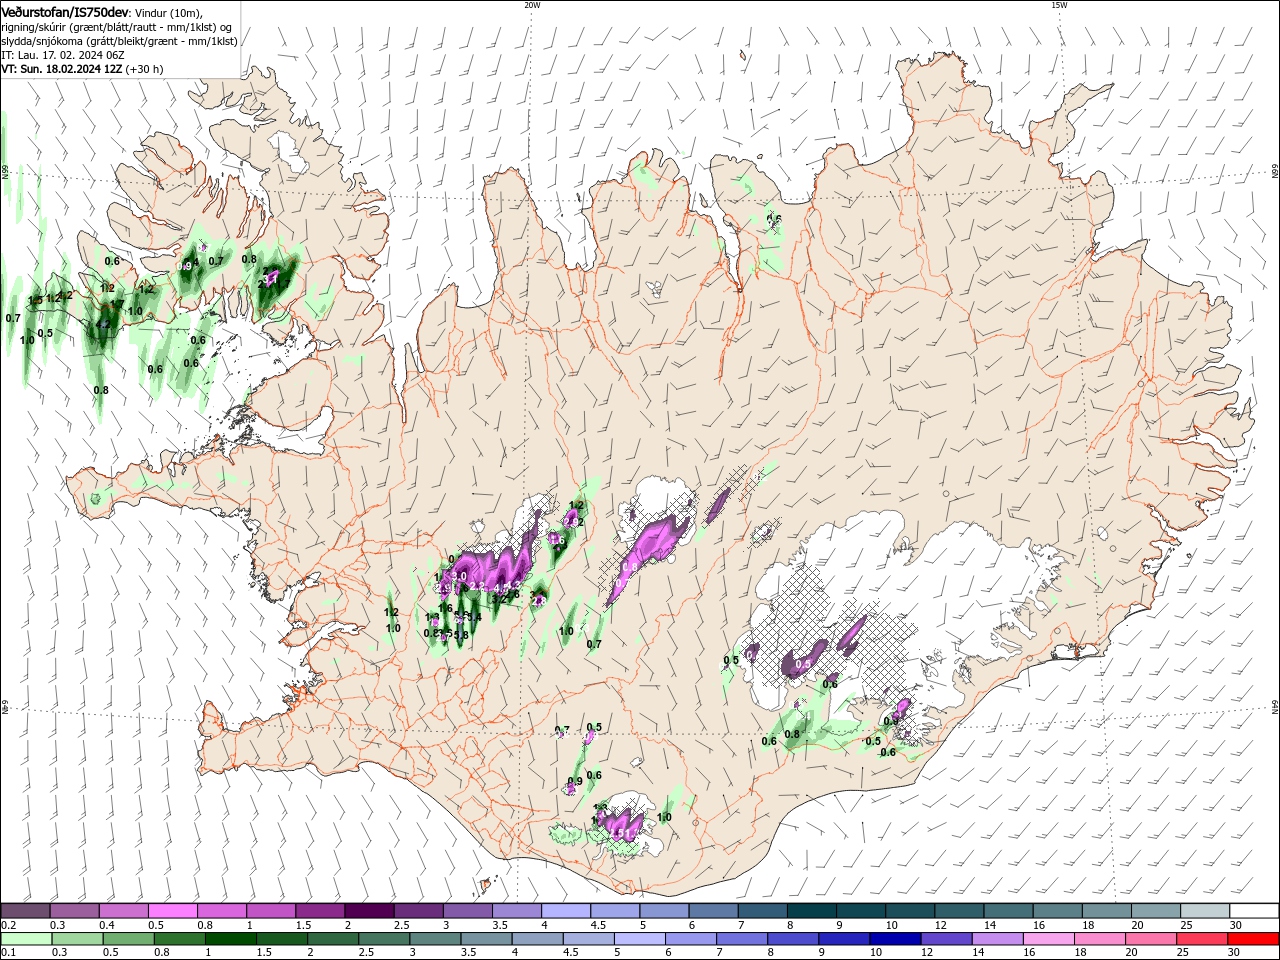This screenshot has height=960, width=1280.
Task: Click the bright red swatch after 30 in rain legend
Action: pyautogui.click(x=1254, y=939)
